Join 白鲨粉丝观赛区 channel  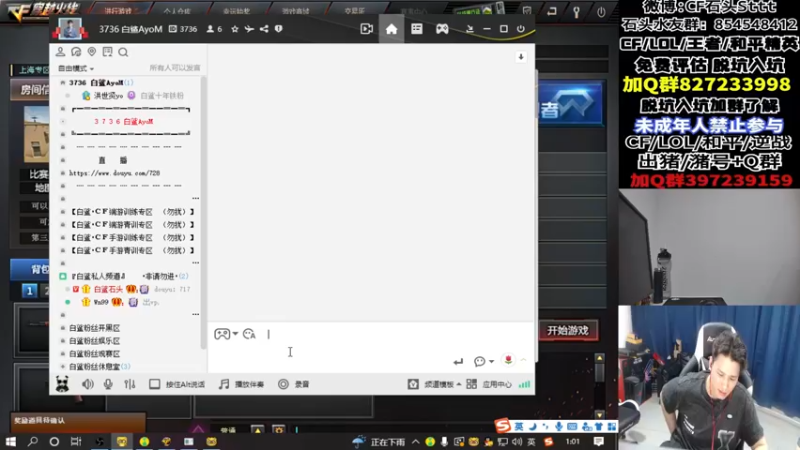click(94, 354)
